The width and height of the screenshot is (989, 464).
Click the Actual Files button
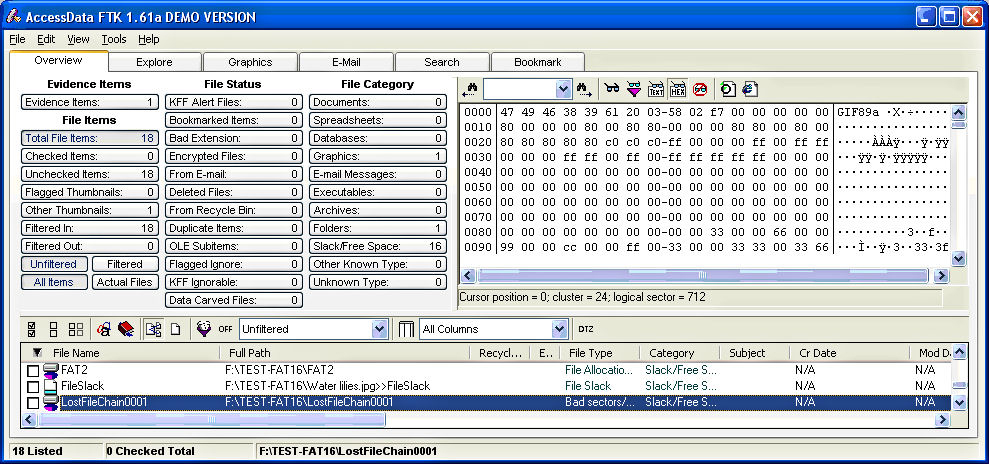click(x=125, y=282)
